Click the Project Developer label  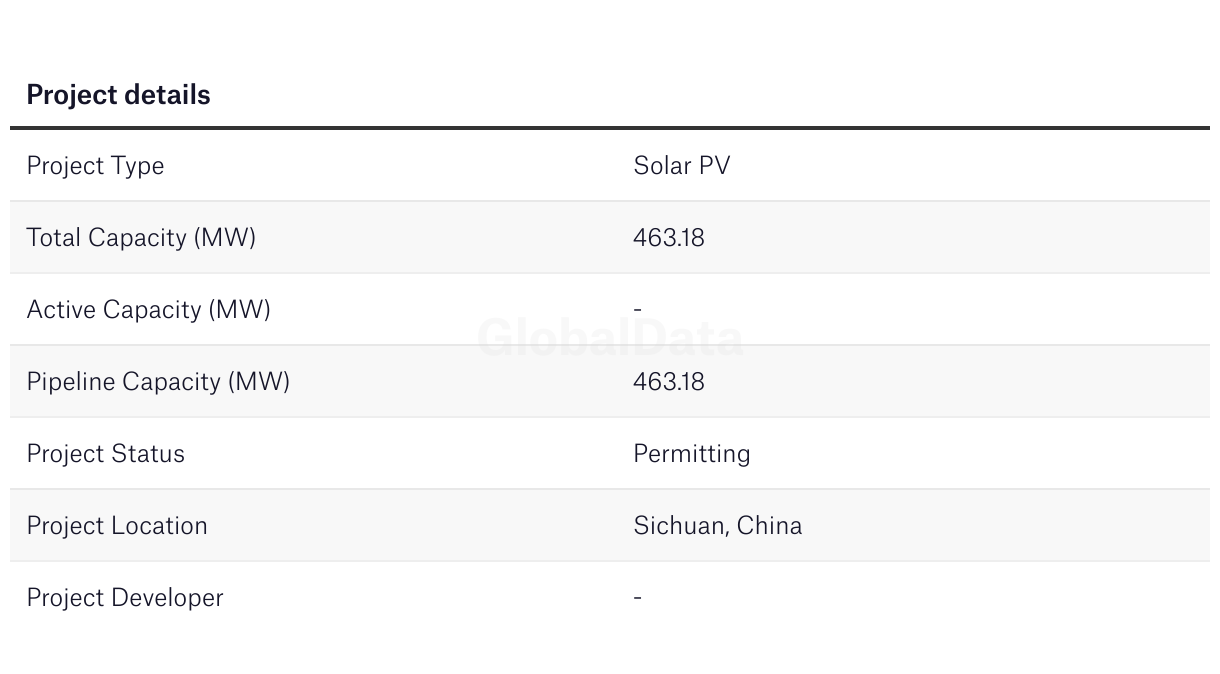coord(125,598)
